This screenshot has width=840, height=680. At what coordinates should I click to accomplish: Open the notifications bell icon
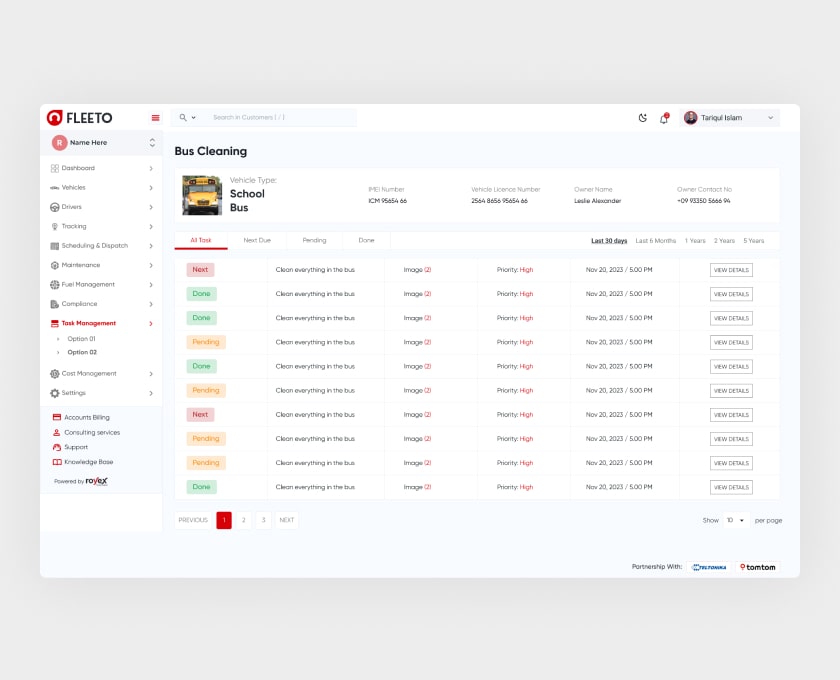(664, 118)
